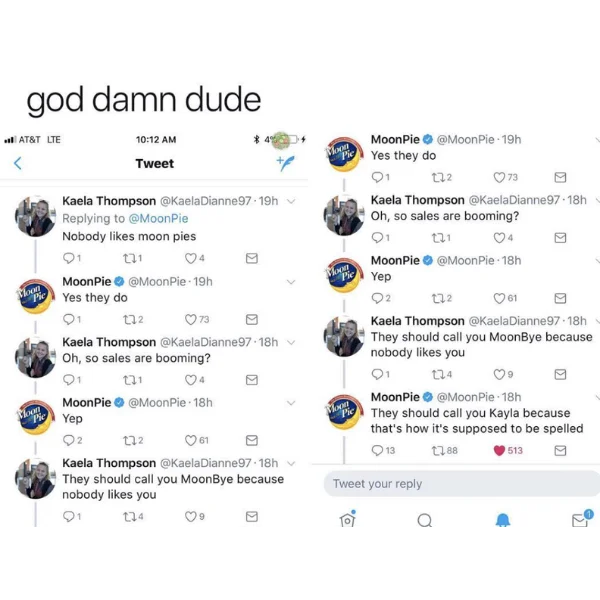Open the Home tab icon
The image size is (600, 600).
(x=347, y=519)
